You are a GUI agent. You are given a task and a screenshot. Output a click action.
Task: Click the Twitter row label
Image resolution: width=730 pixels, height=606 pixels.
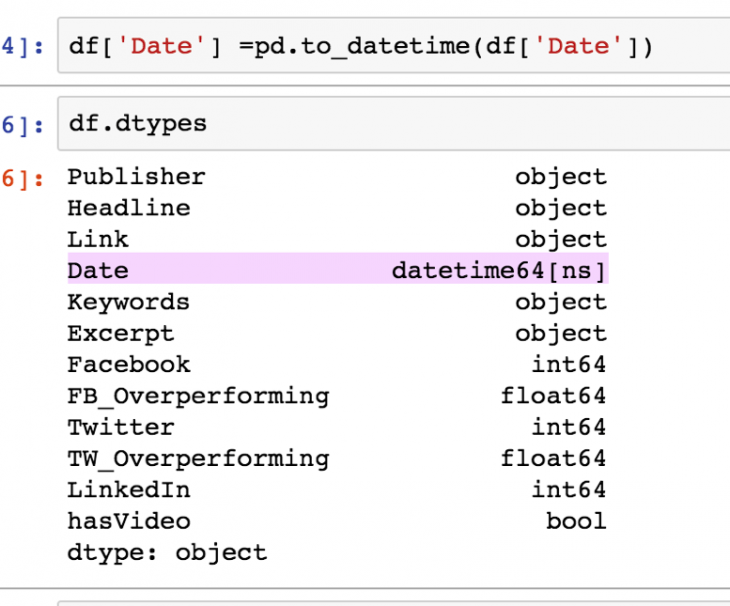point(120,427)
